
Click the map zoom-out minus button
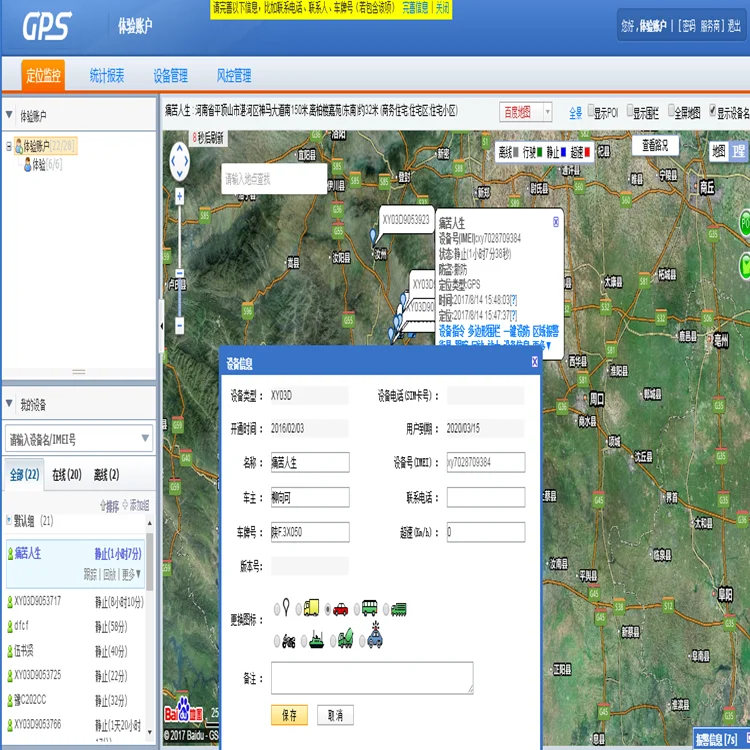point(180,325)
